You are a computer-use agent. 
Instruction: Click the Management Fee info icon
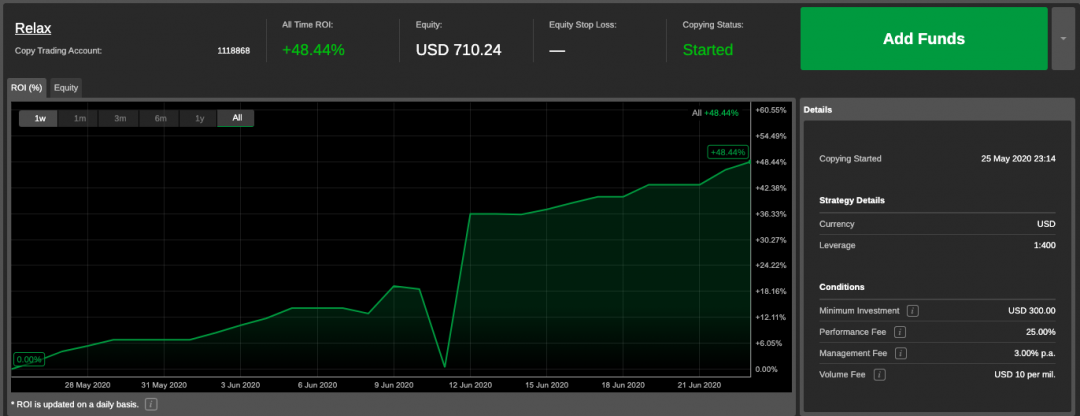click(901, 353)
